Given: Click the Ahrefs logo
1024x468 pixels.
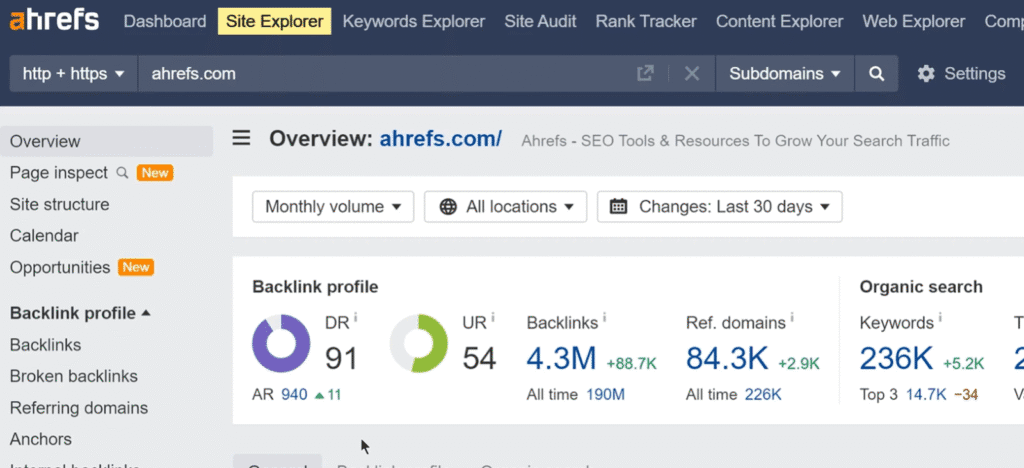Looking at the screenshot, I should tap(54, 21).
